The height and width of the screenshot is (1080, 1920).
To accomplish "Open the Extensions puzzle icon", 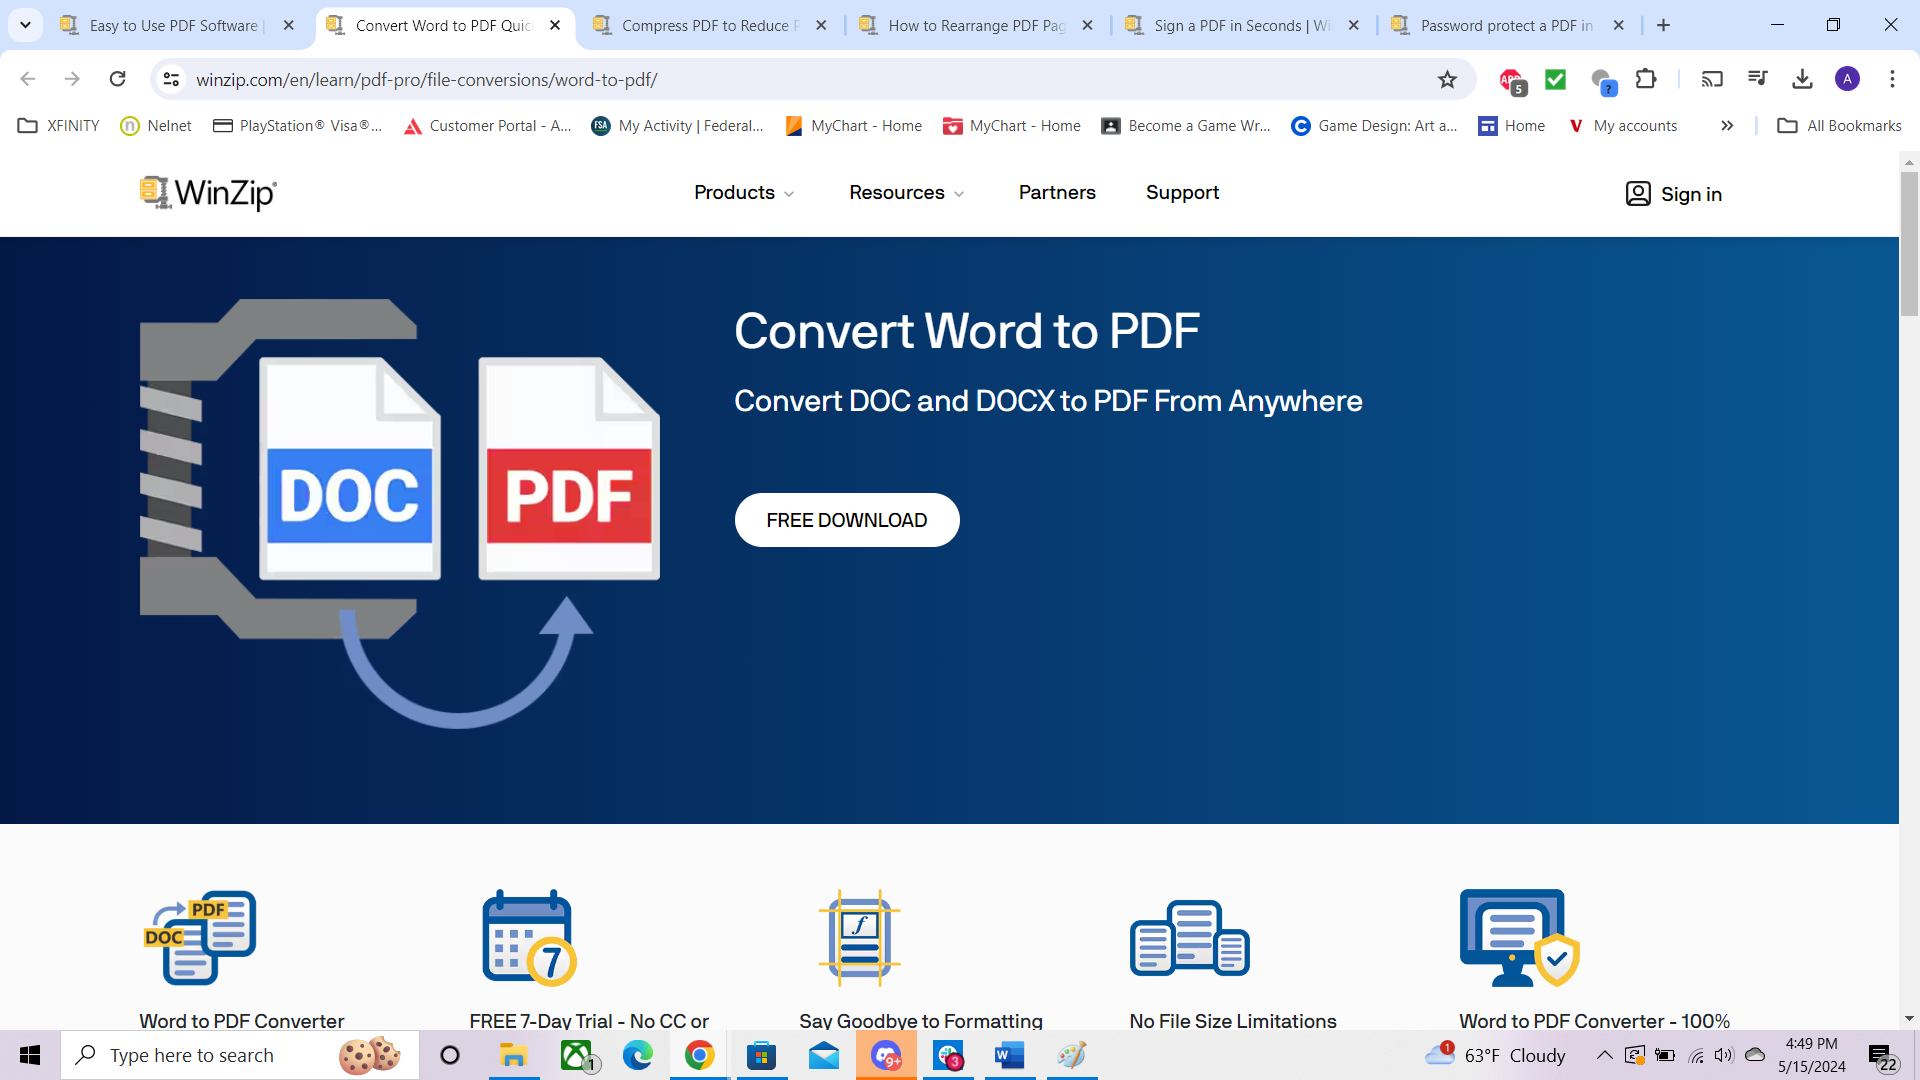I will pyautogui.click(x=1646, y=79).
